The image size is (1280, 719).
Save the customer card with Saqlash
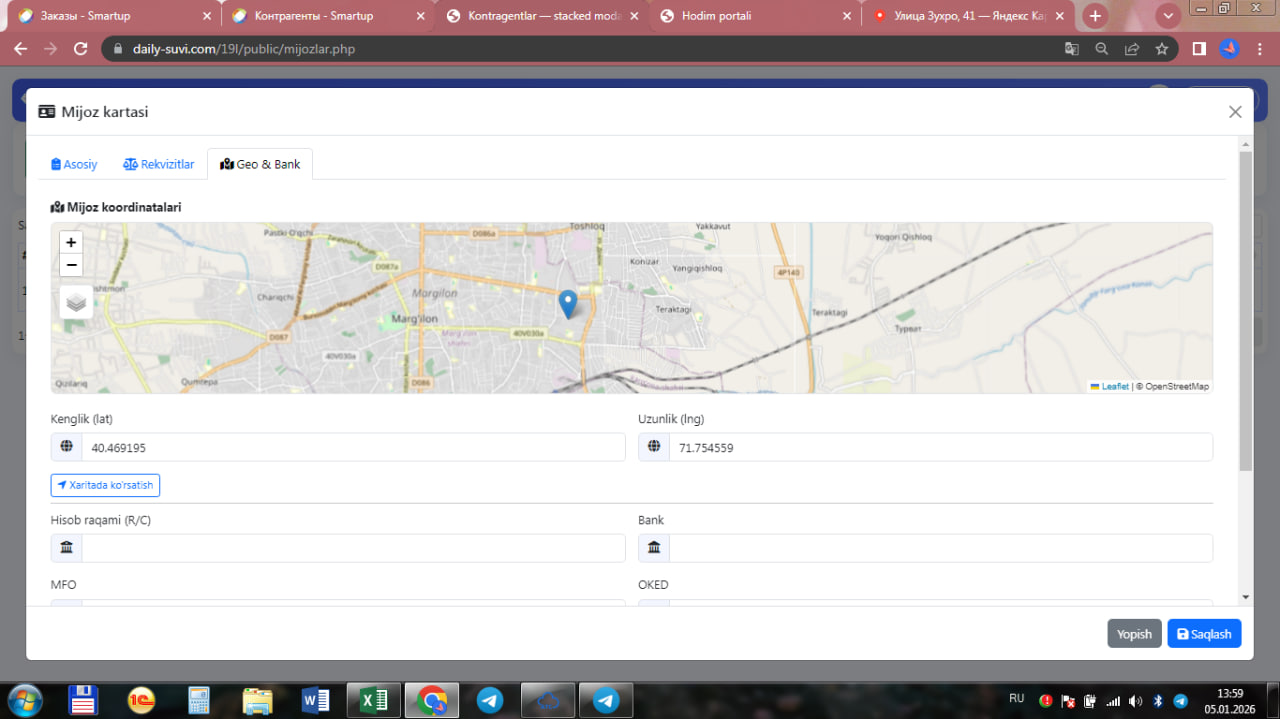[1204, 634]
